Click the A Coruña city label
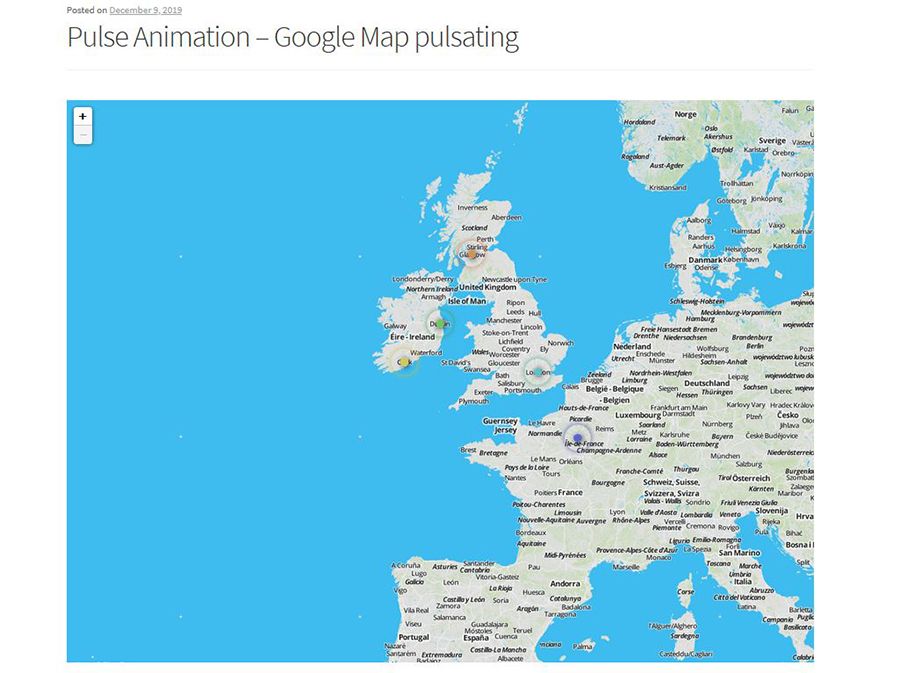This screenshot has width=900, height=673. tap(406, 565)
